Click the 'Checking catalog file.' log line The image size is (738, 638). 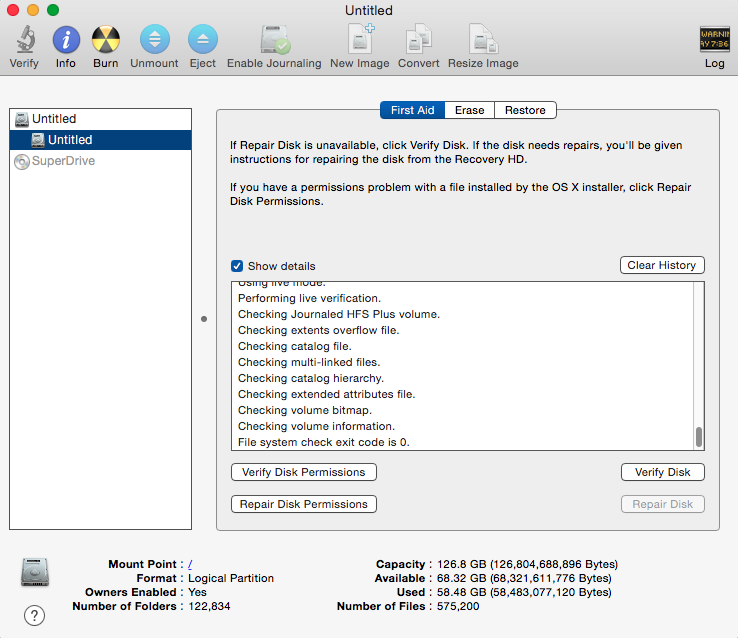(295, 346)
